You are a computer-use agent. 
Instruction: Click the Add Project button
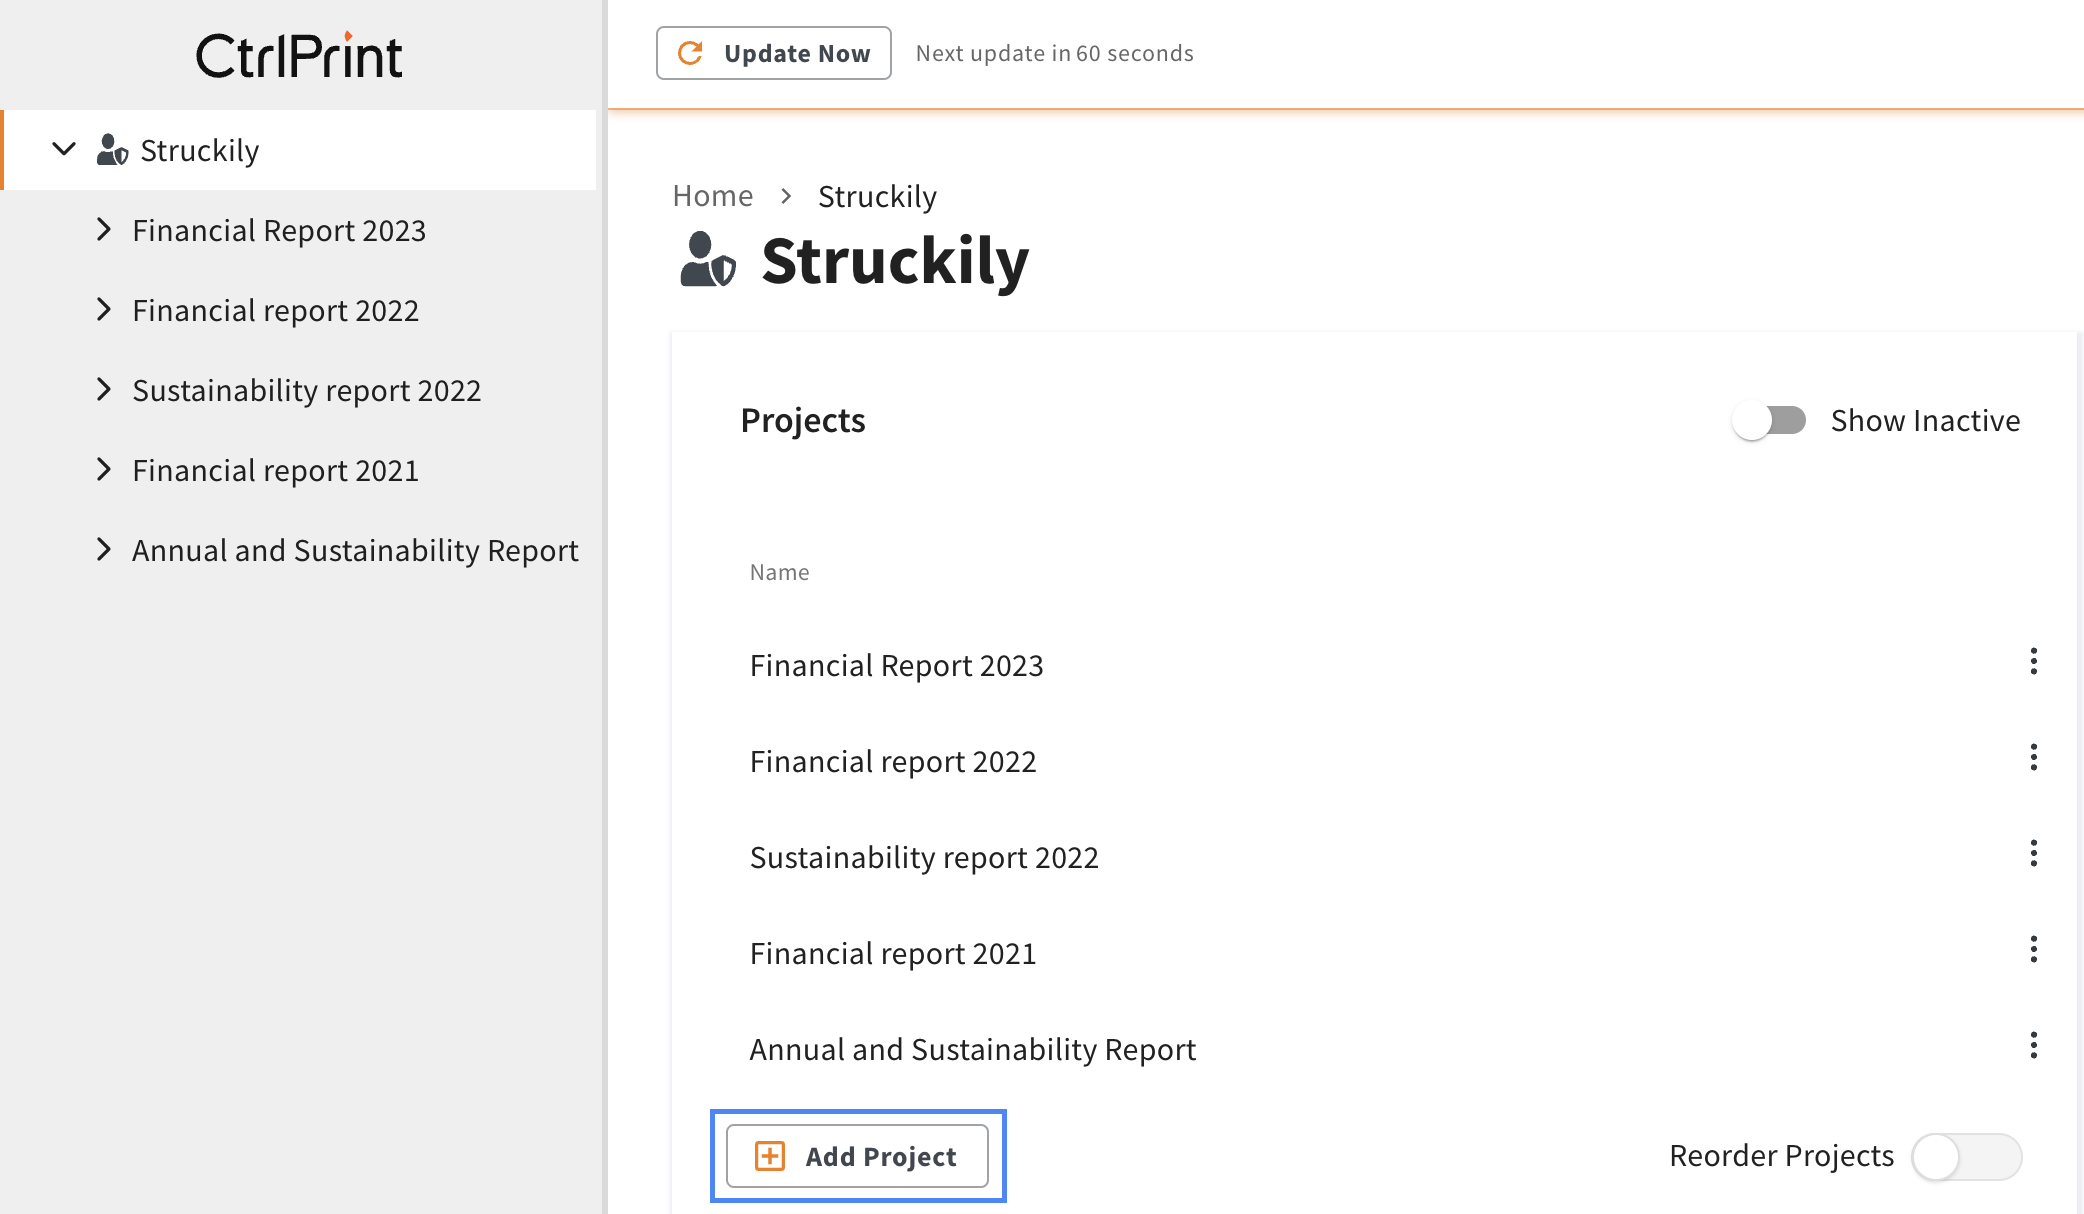coord(857,1156)
